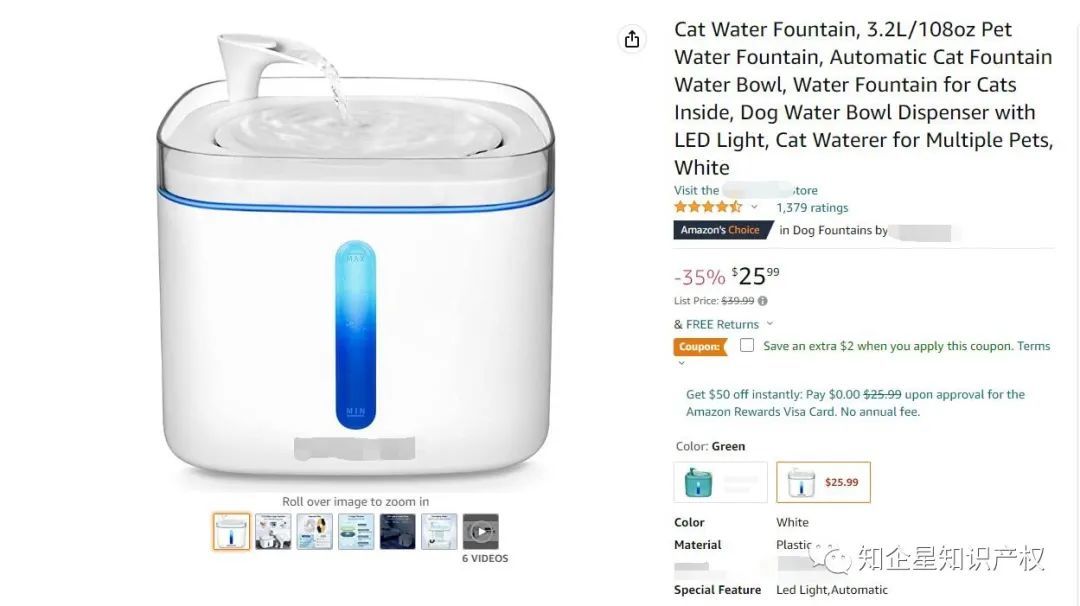View the second product image thumbnail
The height and width of the screenshot is (606, 1080).
pos(273,532)
